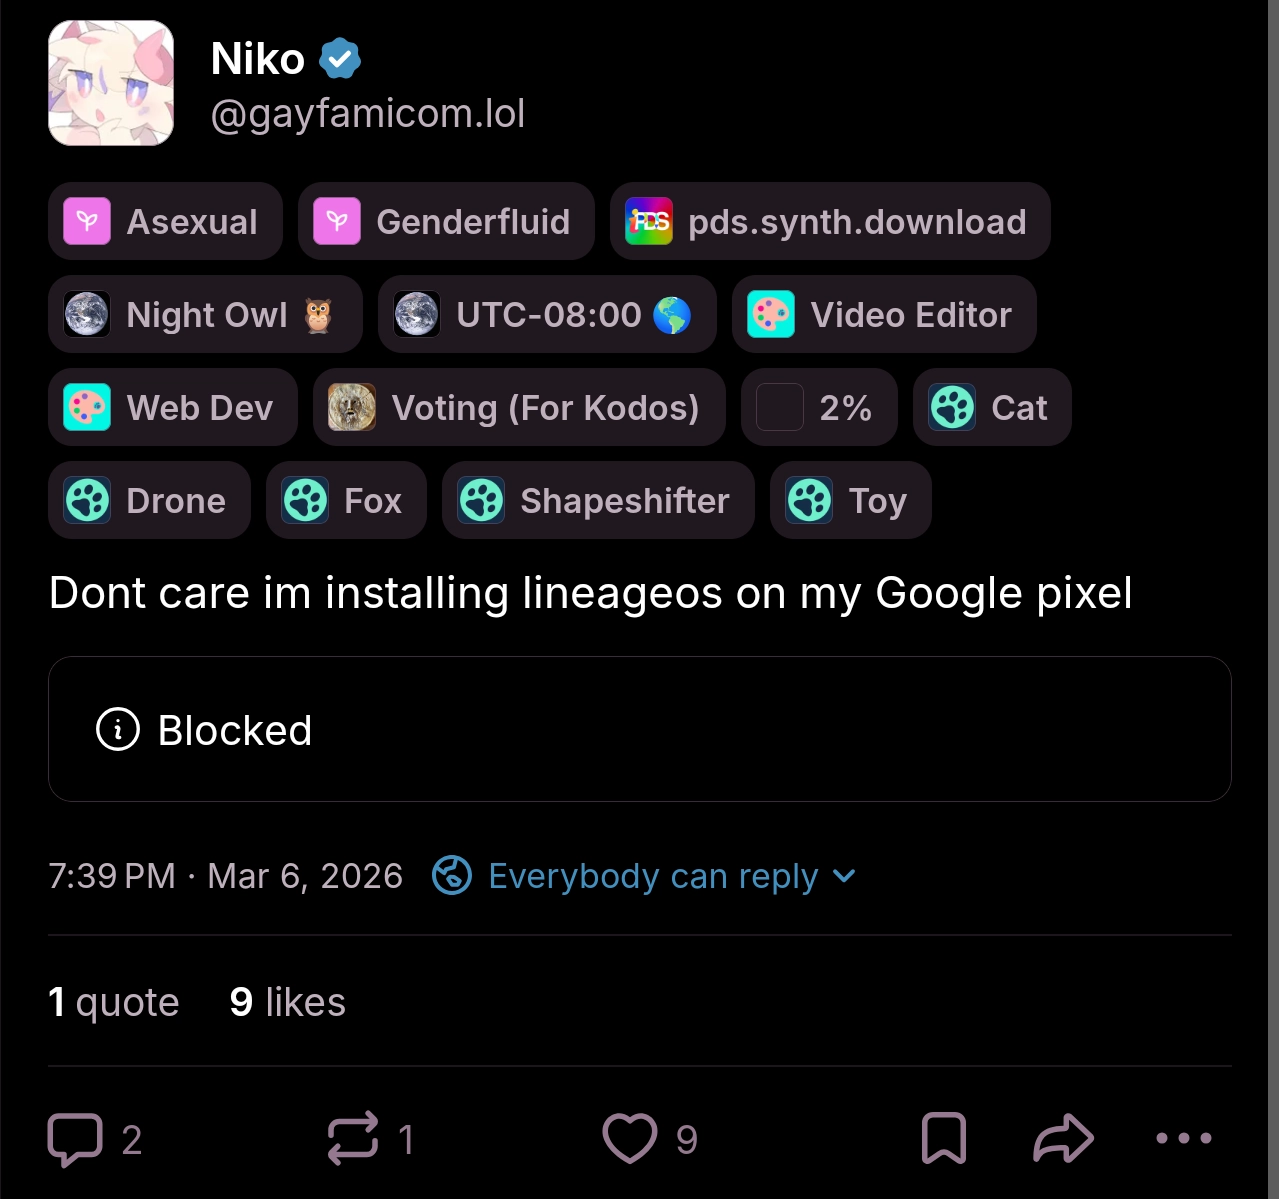Click the reply speech bubble icon
This screenshot has width=1279, height=1199.
76,1137
